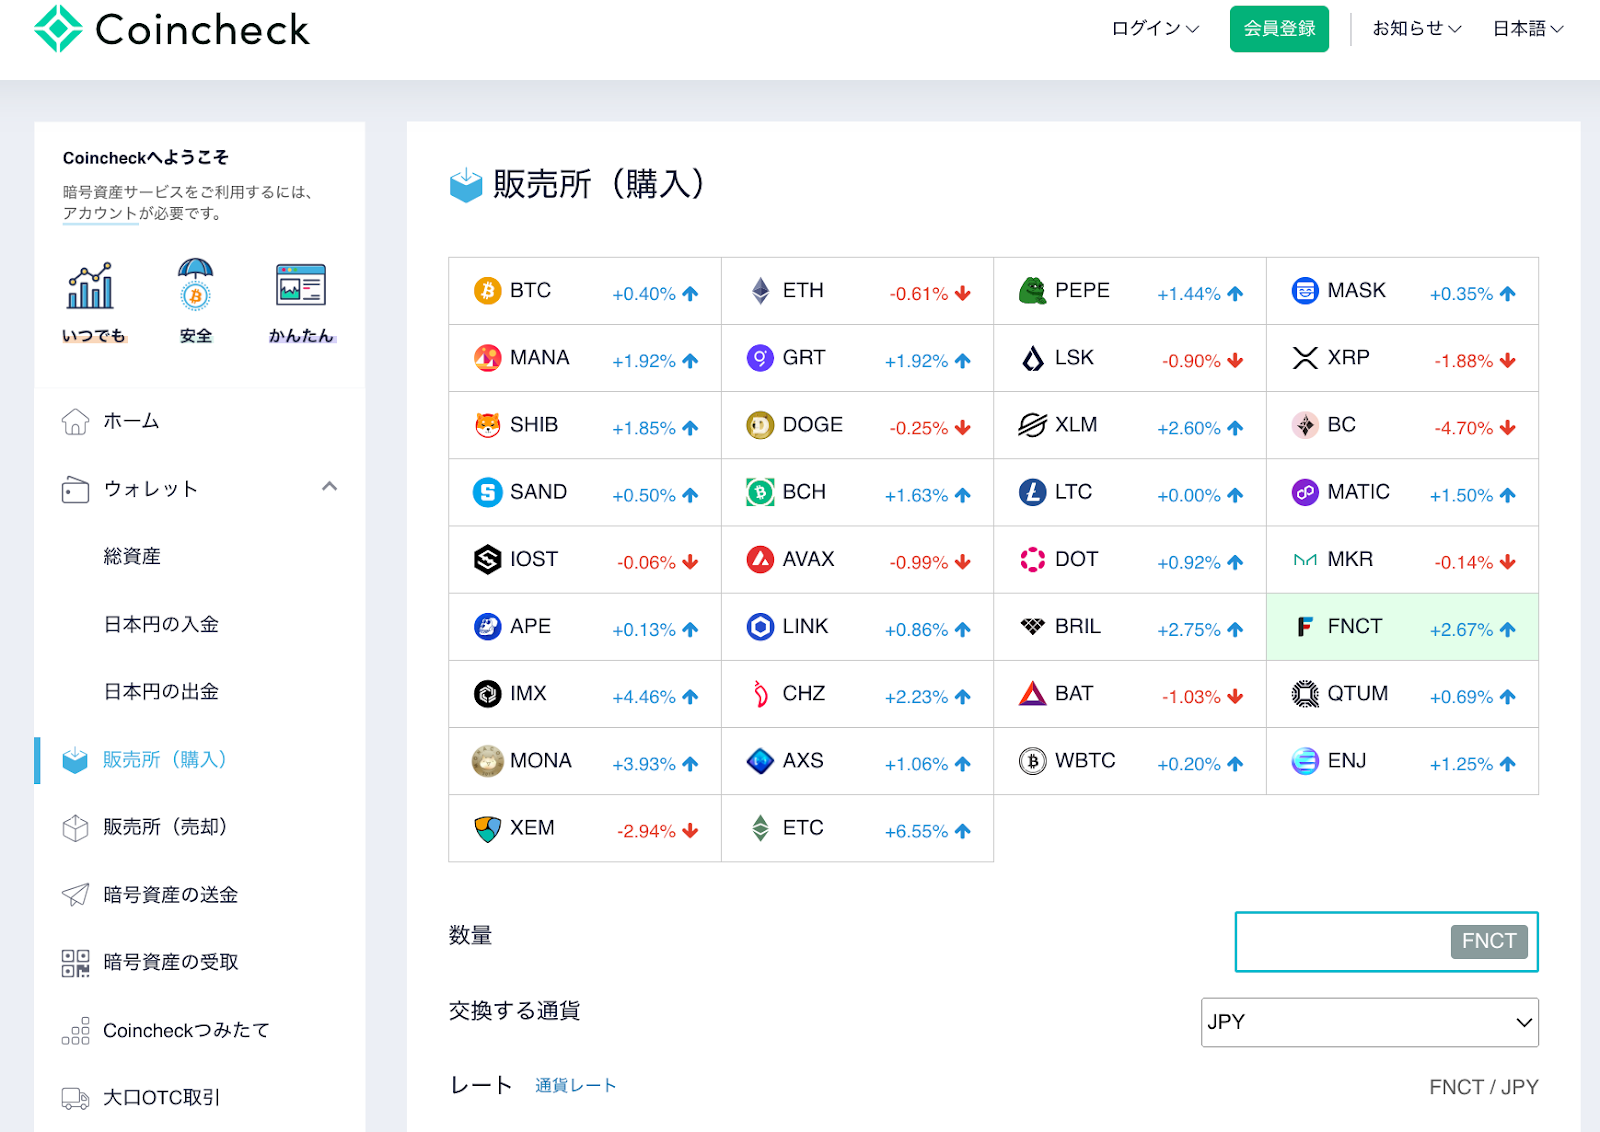Image resolution: width=1600 pixels, height=1132 pixels.
Task: Open 日本円の入金 in the sidebar
Action: point(161,624)
